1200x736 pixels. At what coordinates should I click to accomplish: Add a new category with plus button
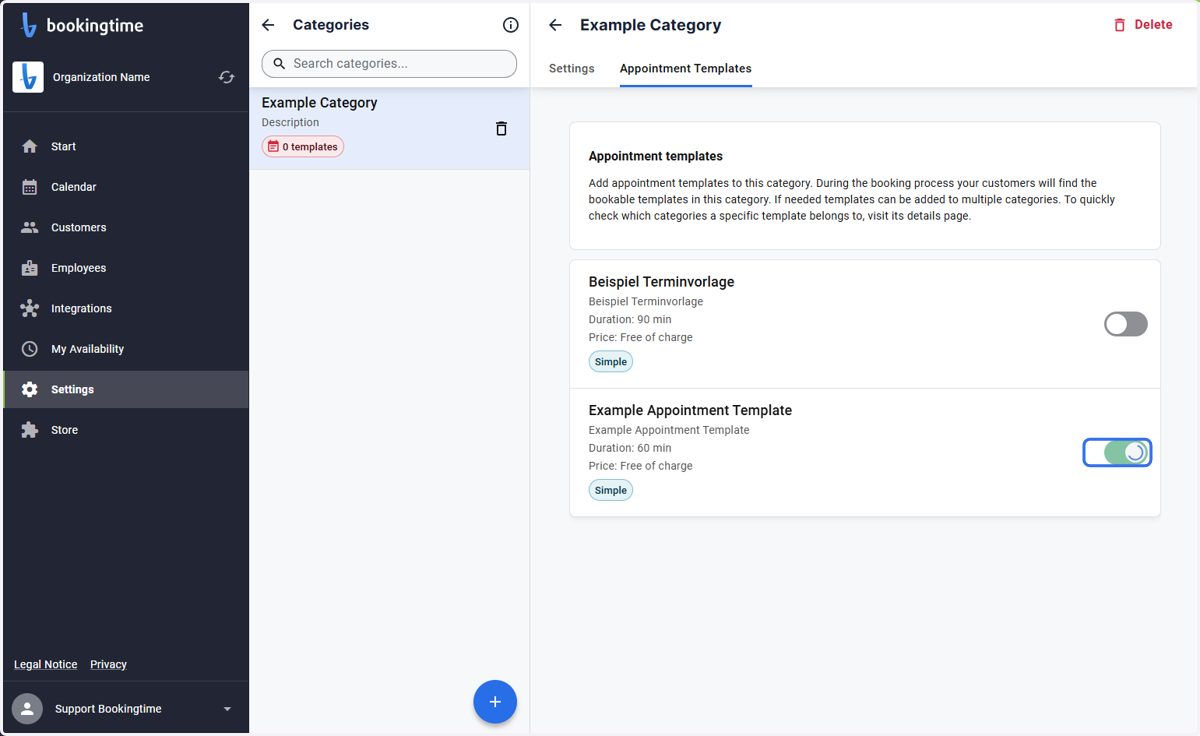point(495,702)
